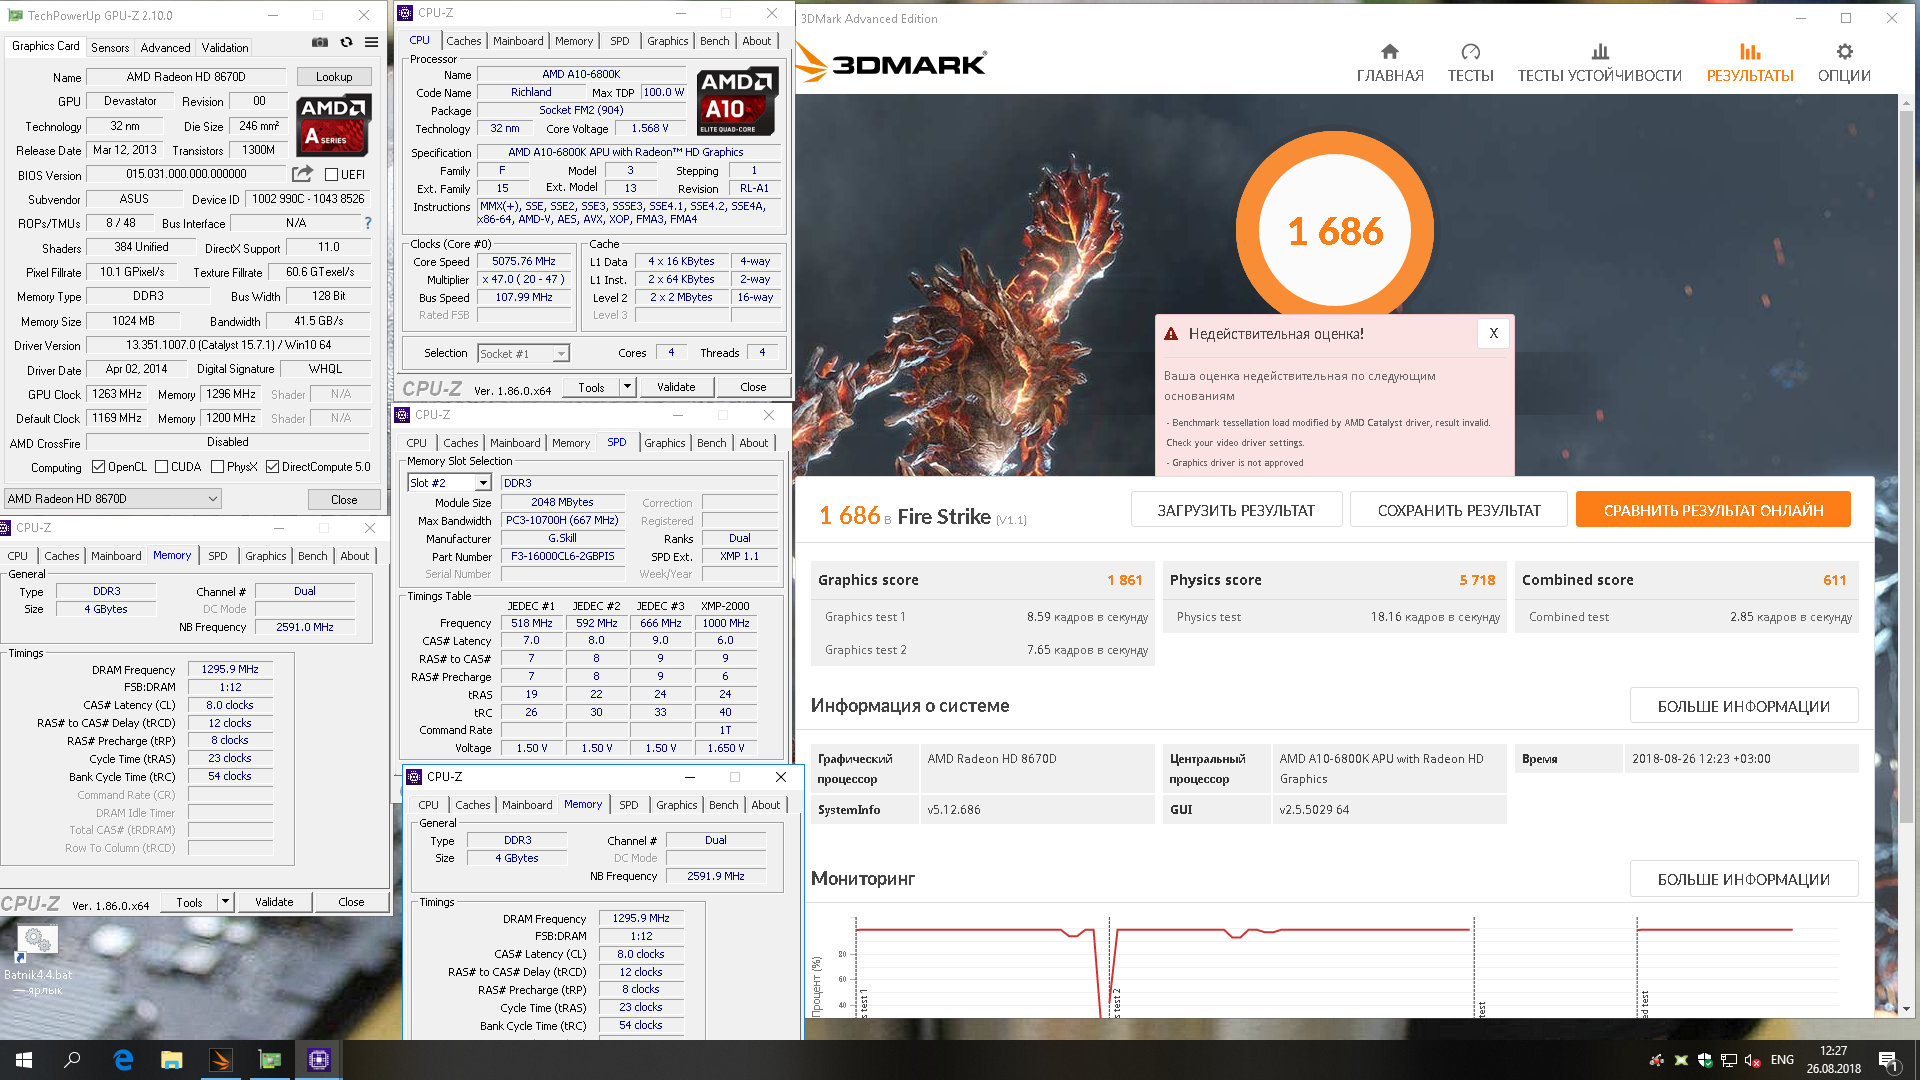Click БОЛЬШЕ ИНФОРМАЦИИ next to Мониторинг
This screenshot has width=1920, height=1080.
pos(1744,879)
